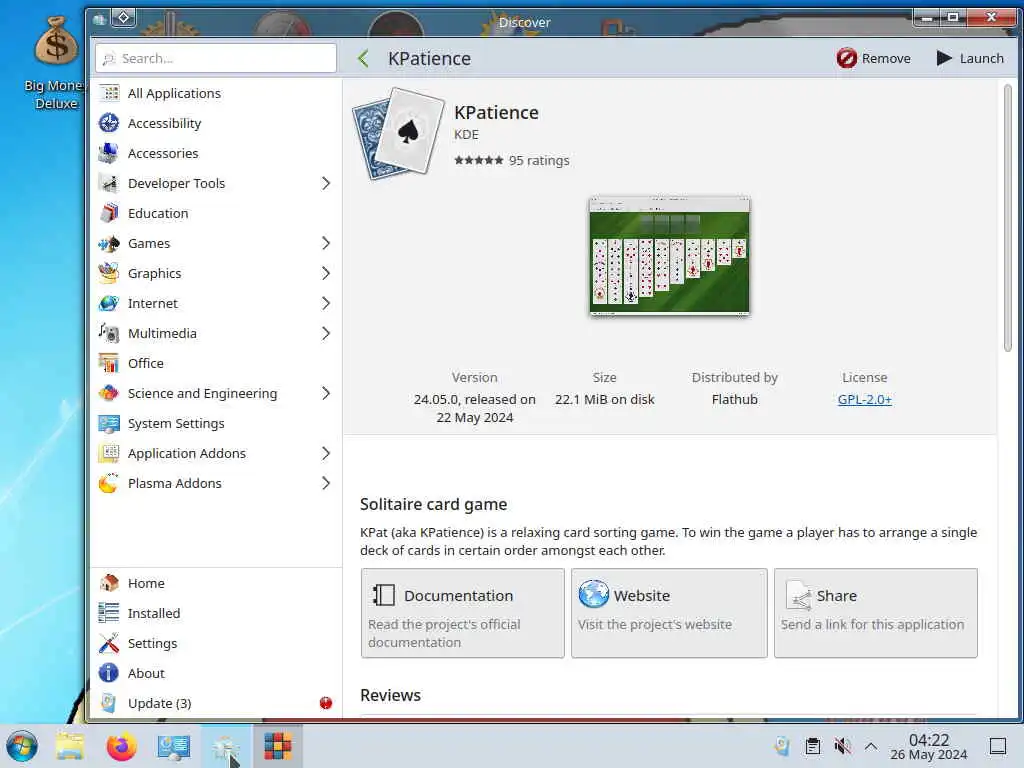Click the Search input field
Image resolution: width=1024 pixels, height=768 pixels.
216,58
